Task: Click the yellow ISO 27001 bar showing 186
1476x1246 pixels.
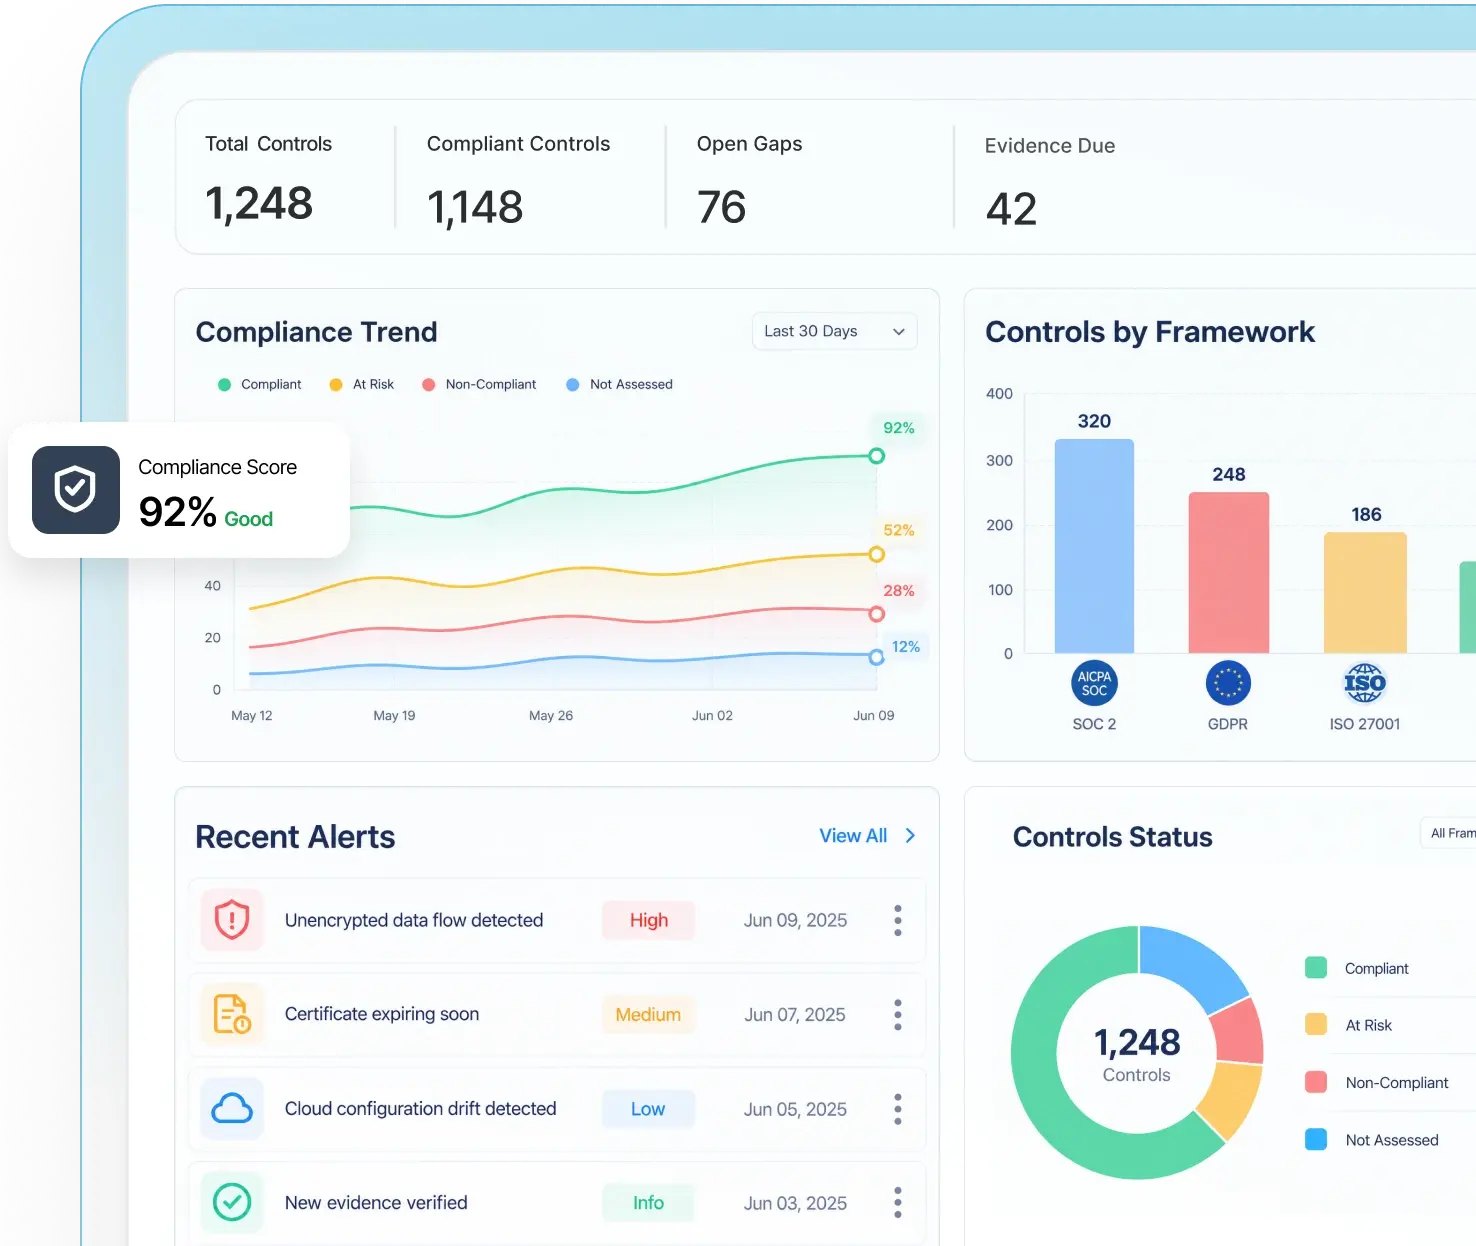Action: coord(1365,593)
